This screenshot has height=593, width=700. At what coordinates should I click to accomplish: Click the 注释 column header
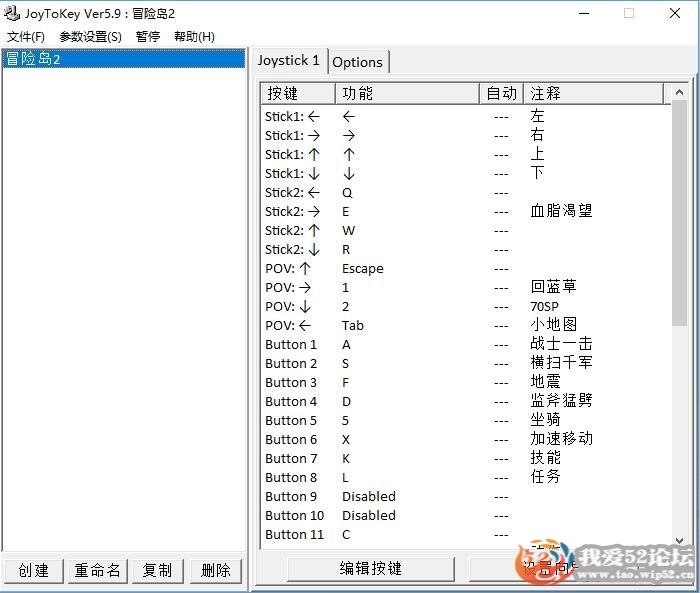[x=593, y=93]
